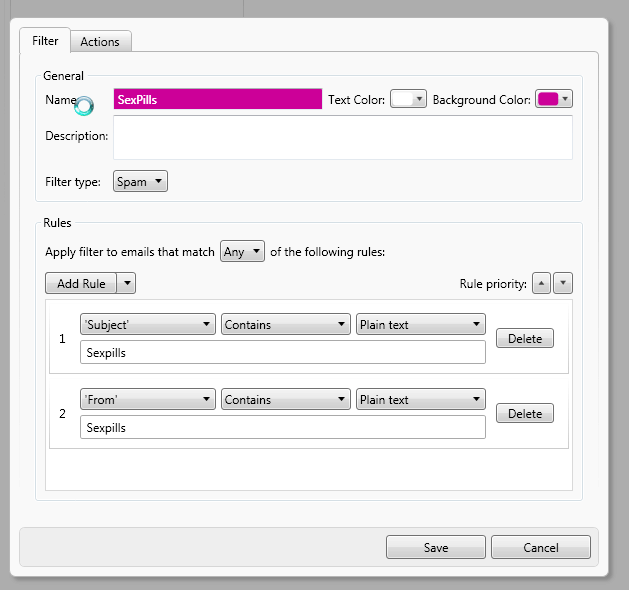Viewport: 629px width, 590px height.
Task: Click rule 1 Sexpills value field
Action: point(283,352)
